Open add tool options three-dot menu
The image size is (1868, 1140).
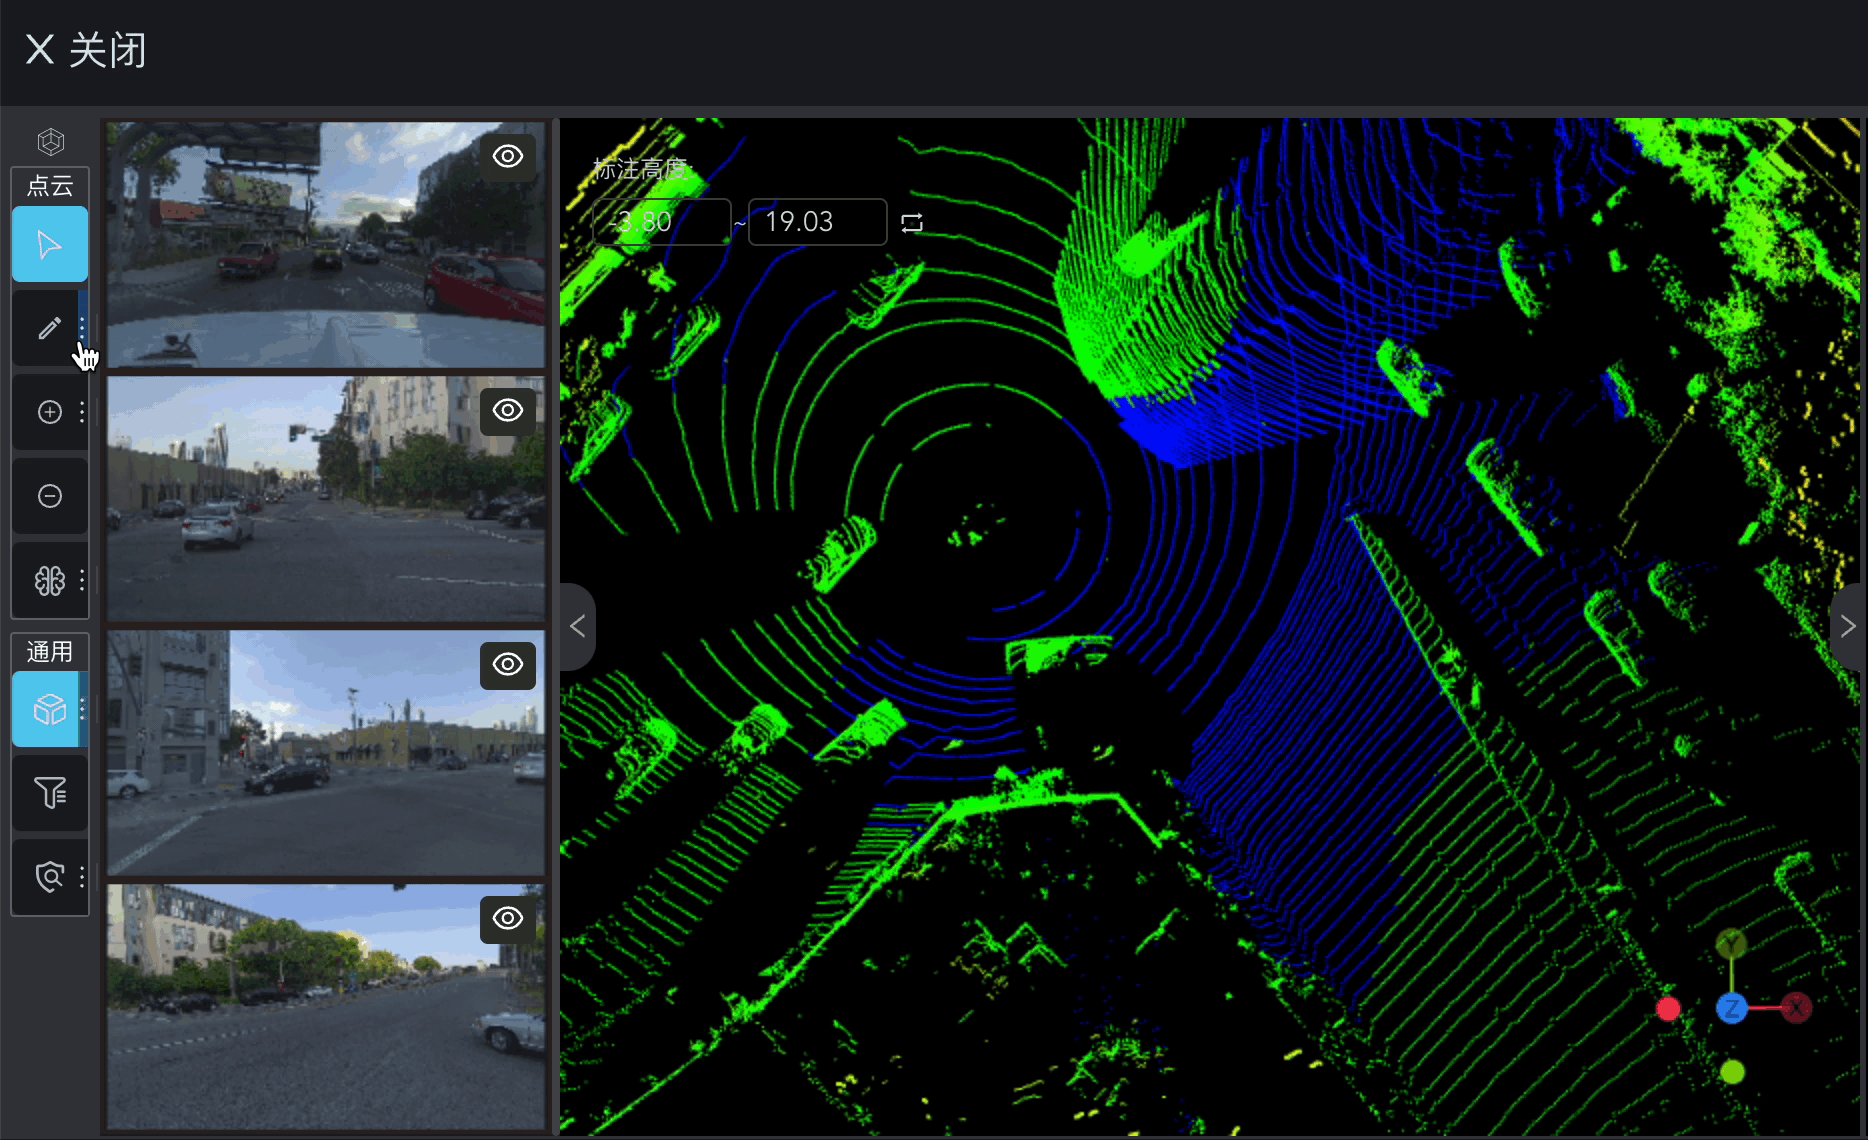(x=82, y=412)
